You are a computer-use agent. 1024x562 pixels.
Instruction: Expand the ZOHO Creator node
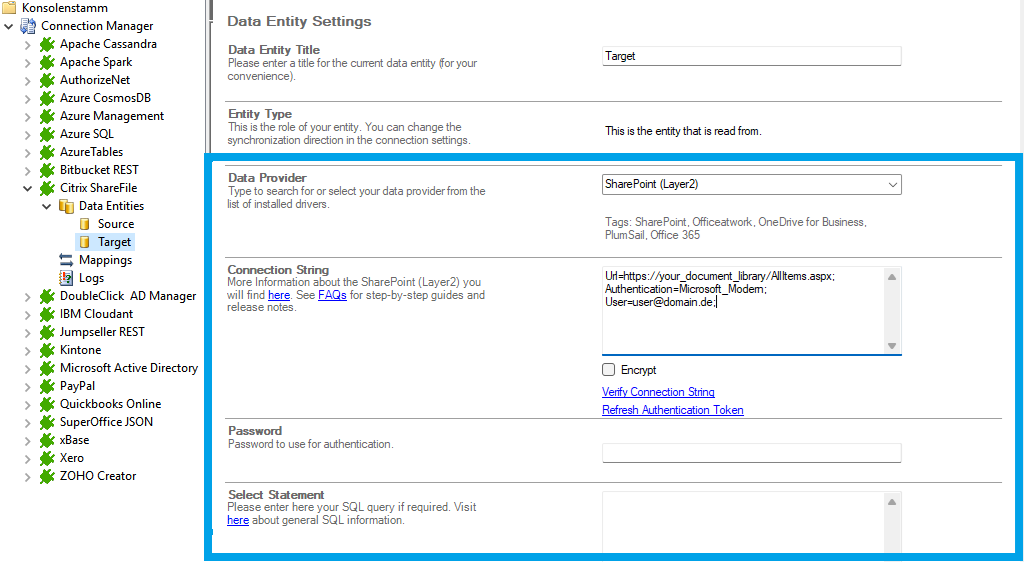pos(27,477)
